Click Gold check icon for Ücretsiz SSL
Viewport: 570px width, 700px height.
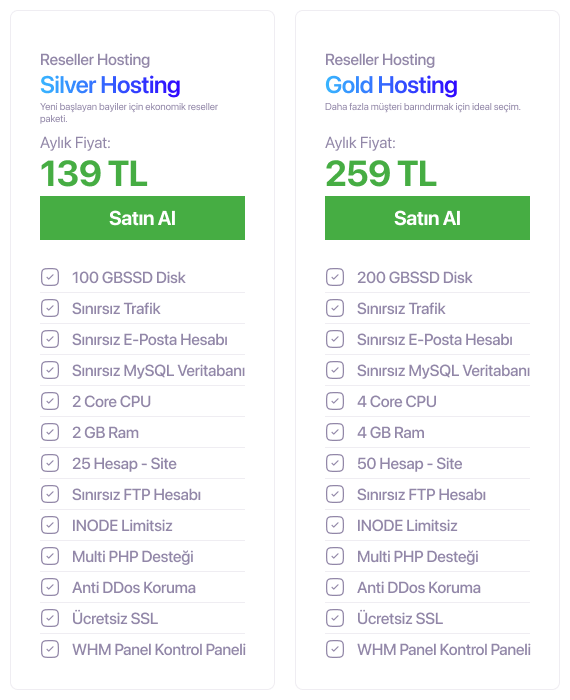click(335, 618)
